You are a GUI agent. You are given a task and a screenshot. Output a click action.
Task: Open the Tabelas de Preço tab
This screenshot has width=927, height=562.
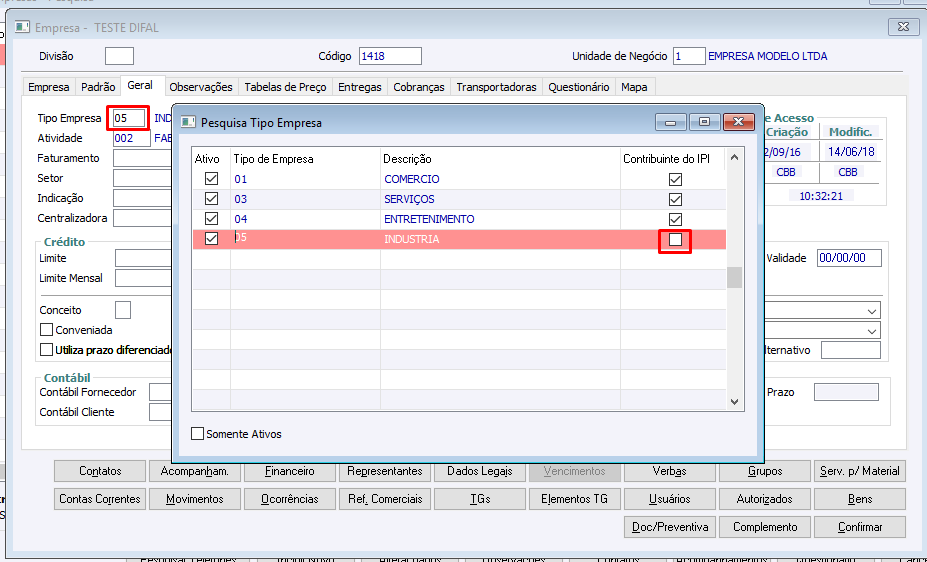(x=286, y=87)
